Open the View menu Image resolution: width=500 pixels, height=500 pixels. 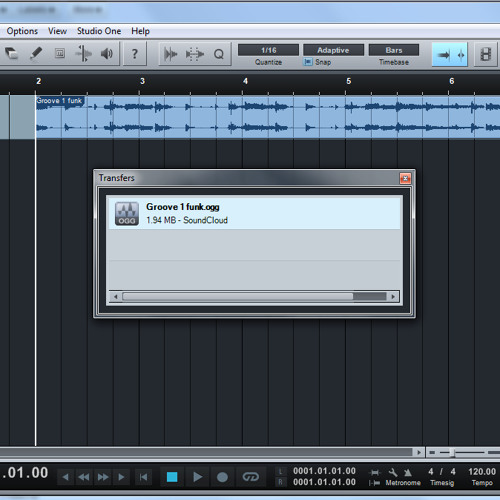tap(57, 31)
